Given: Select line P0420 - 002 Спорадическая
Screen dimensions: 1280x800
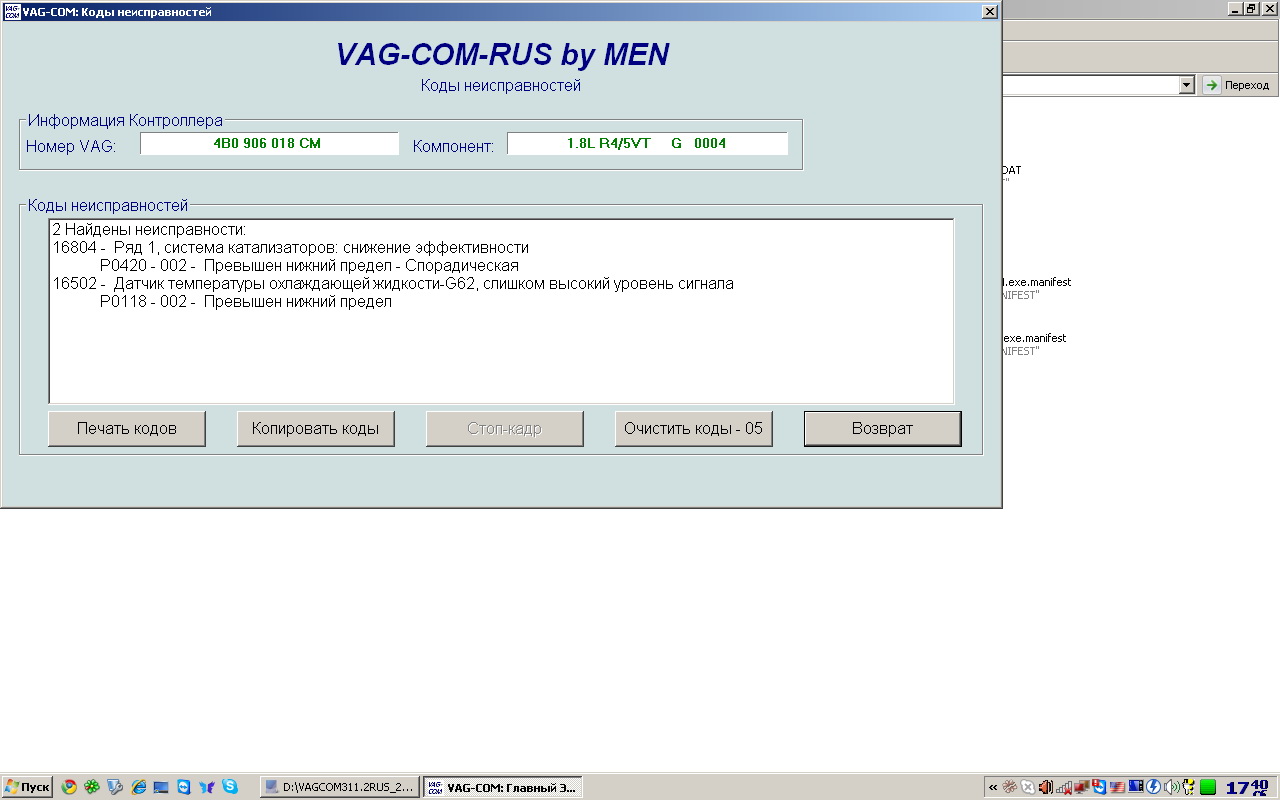Looking at the screenshot, I should 309,266.
